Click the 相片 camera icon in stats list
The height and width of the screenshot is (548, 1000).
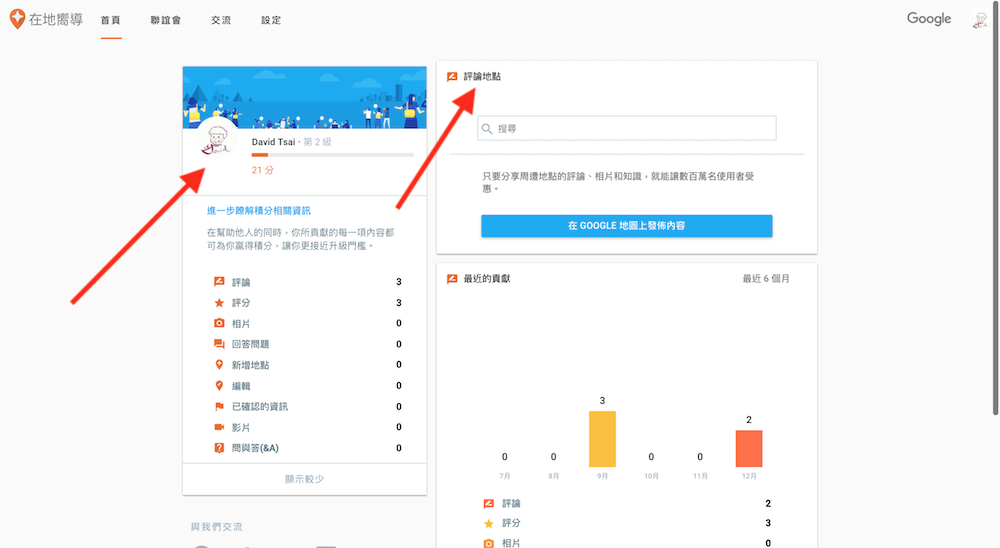pos(219,323)
